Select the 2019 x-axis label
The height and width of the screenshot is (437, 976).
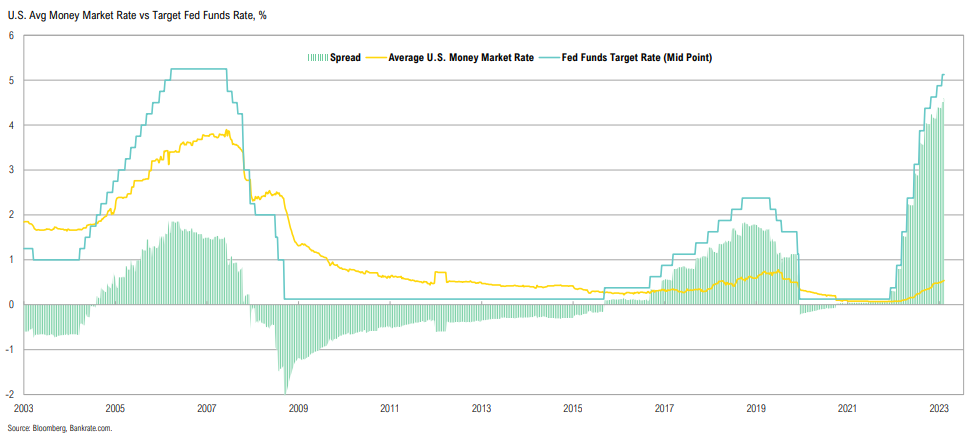756,408
